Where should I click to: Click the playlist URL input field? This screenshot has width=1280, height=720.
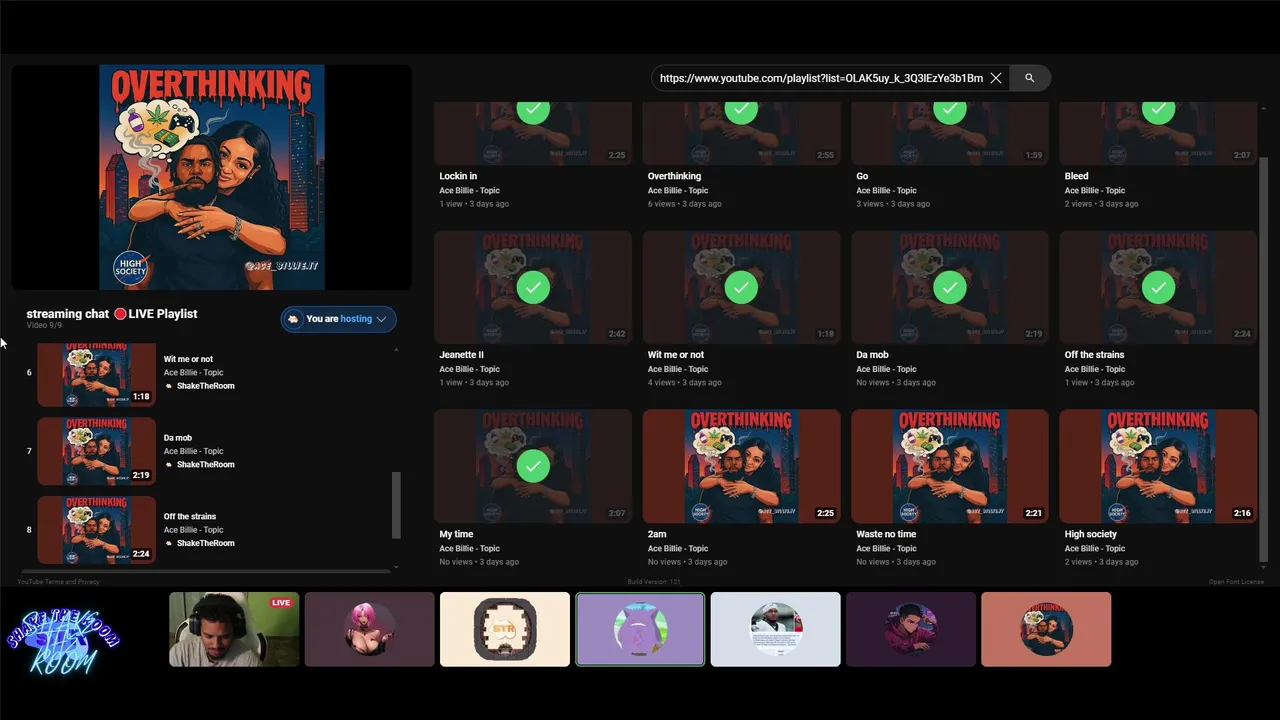click(821, 78)
